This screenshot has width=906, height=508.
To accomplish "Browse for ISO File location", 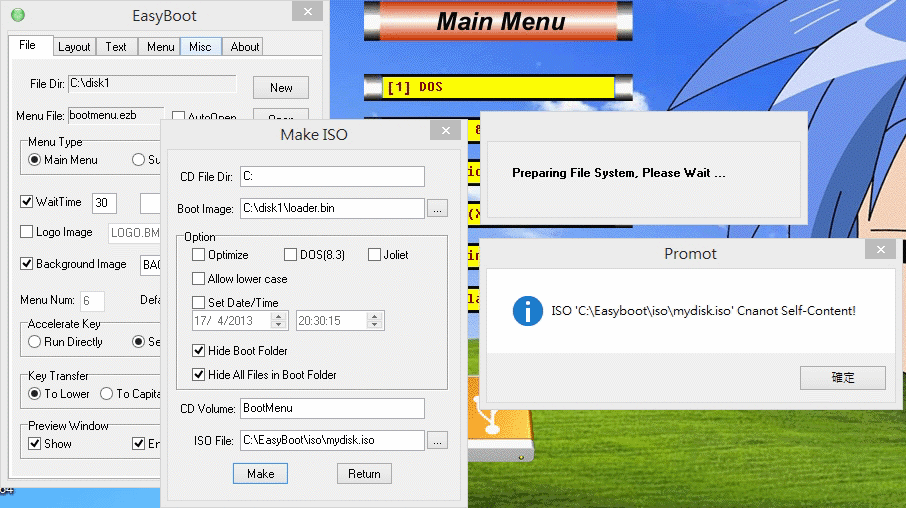I will [437, 441].
